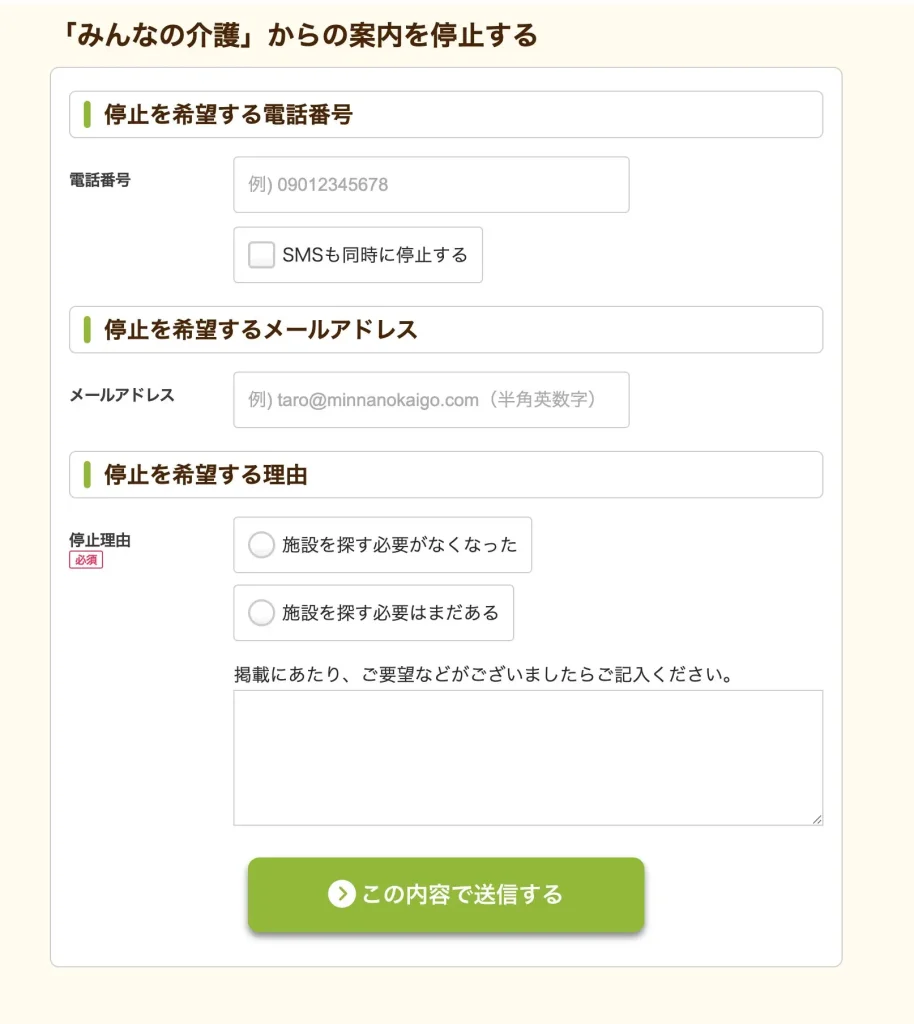This screenshot has width=914, height=1024.
Task: Click the green bar beside 停止を希望する理由
Action: (87, 475)
